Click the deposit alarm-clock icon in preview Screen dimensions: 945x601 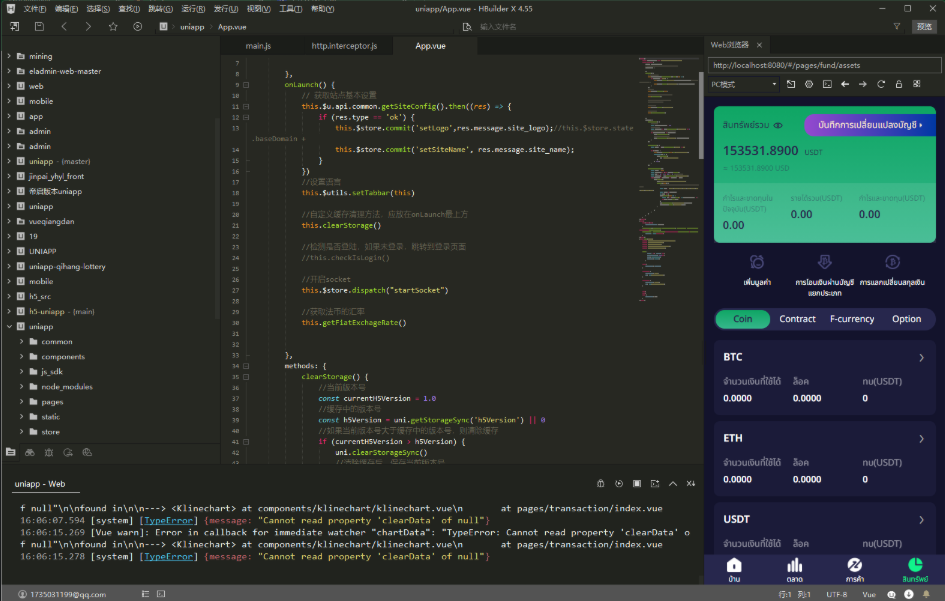pyautogui.click(x=757, y=262)
